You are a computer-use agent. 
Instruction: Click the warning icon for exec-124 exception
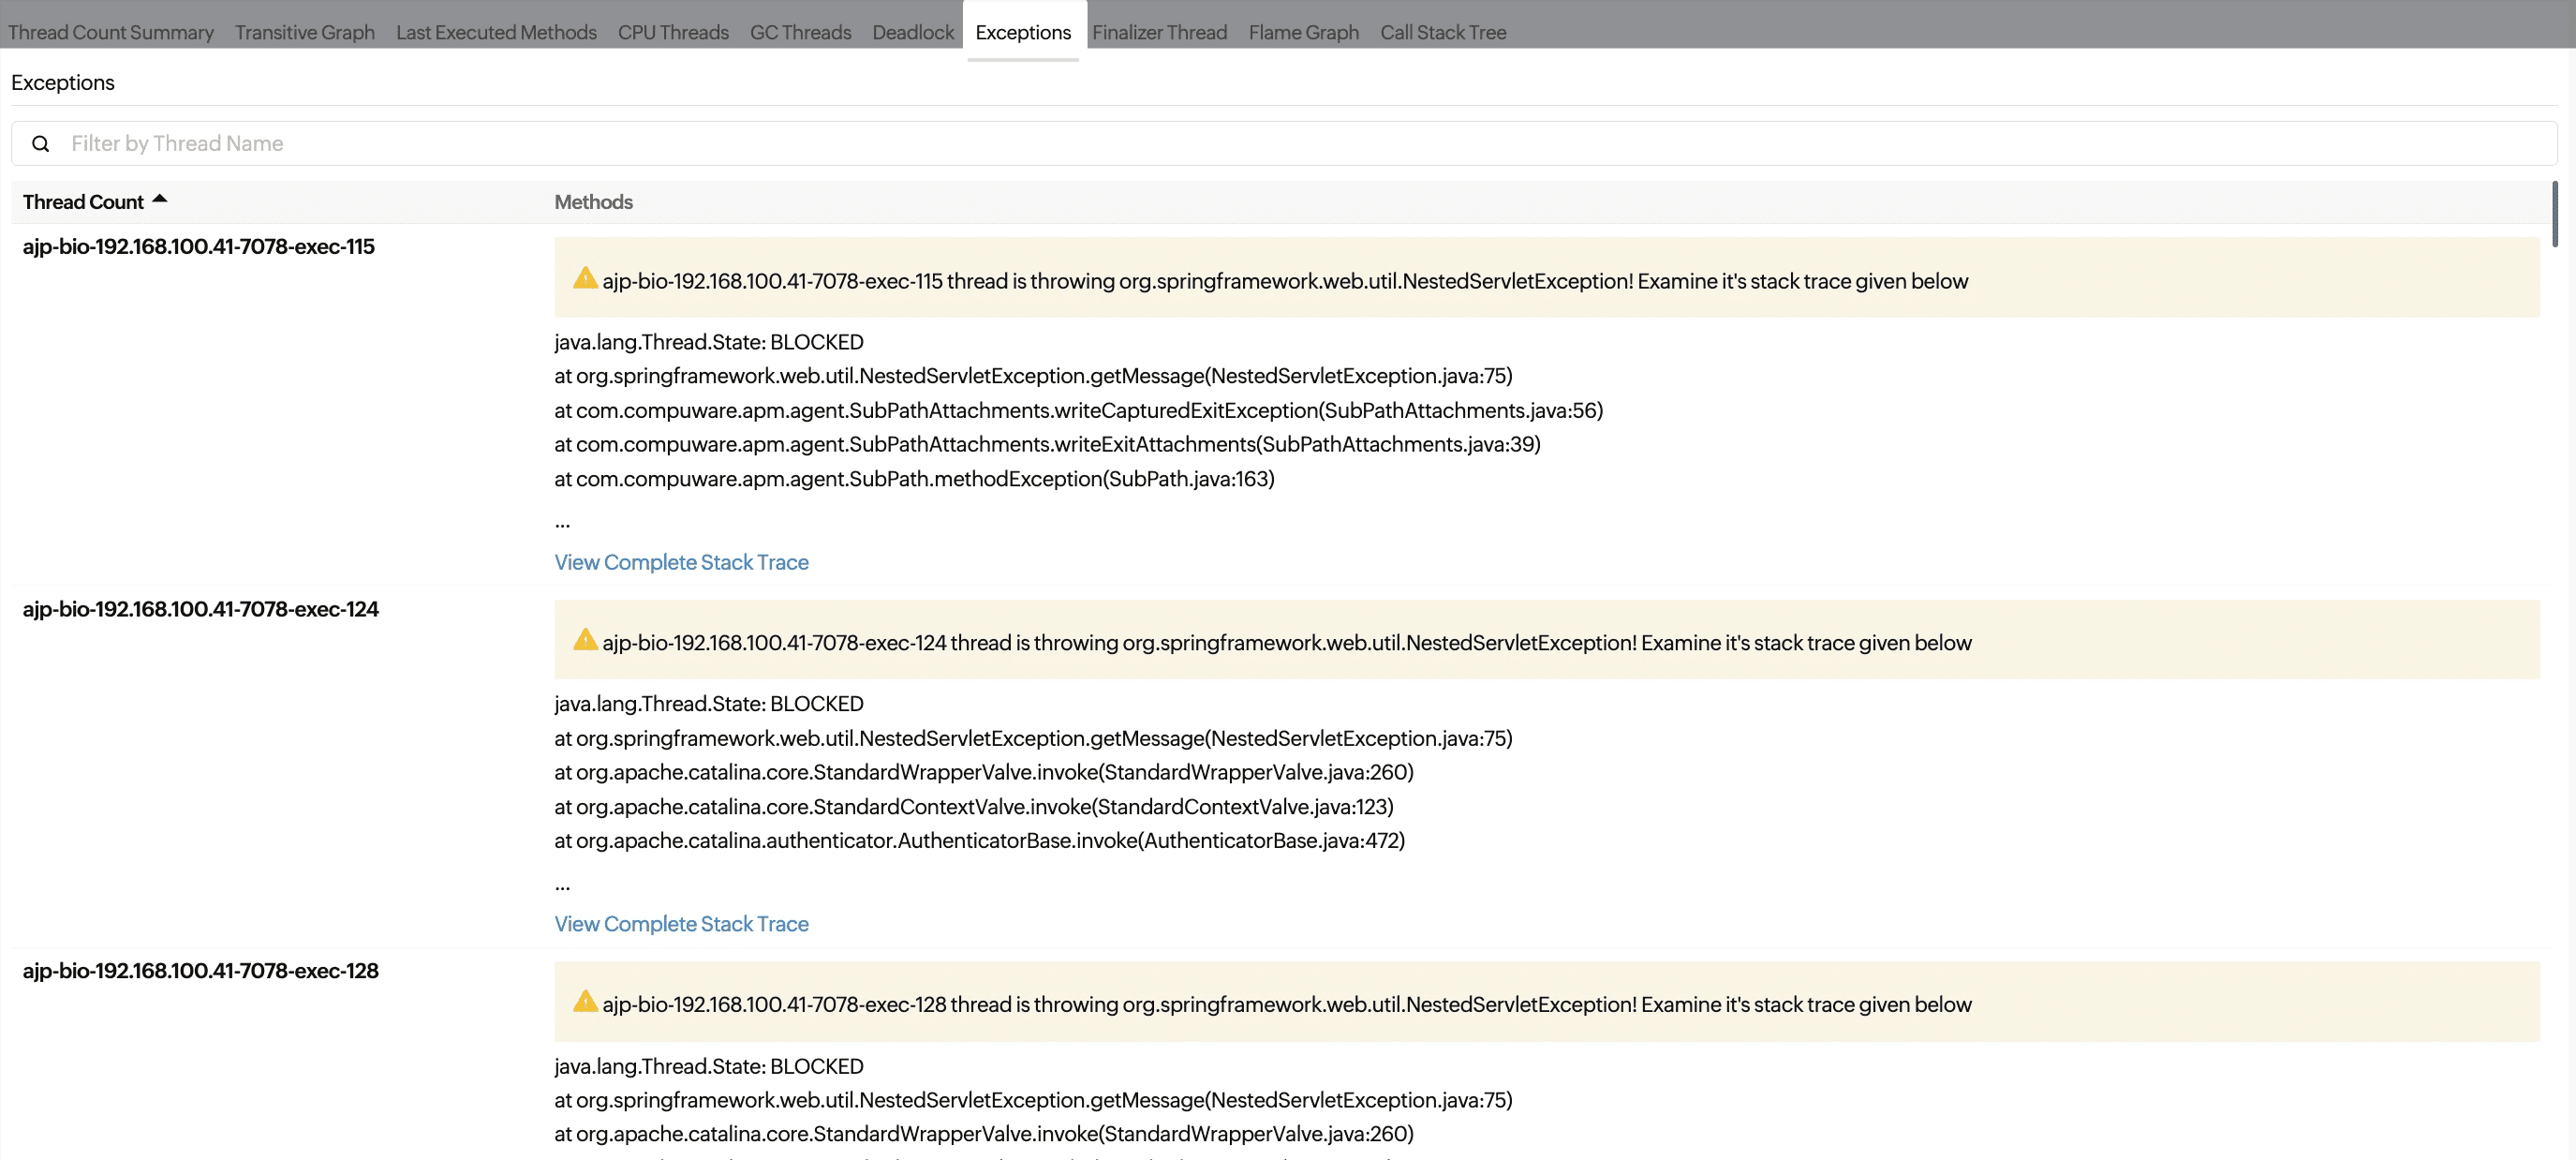pyautogui.click(x=585, y=640)
